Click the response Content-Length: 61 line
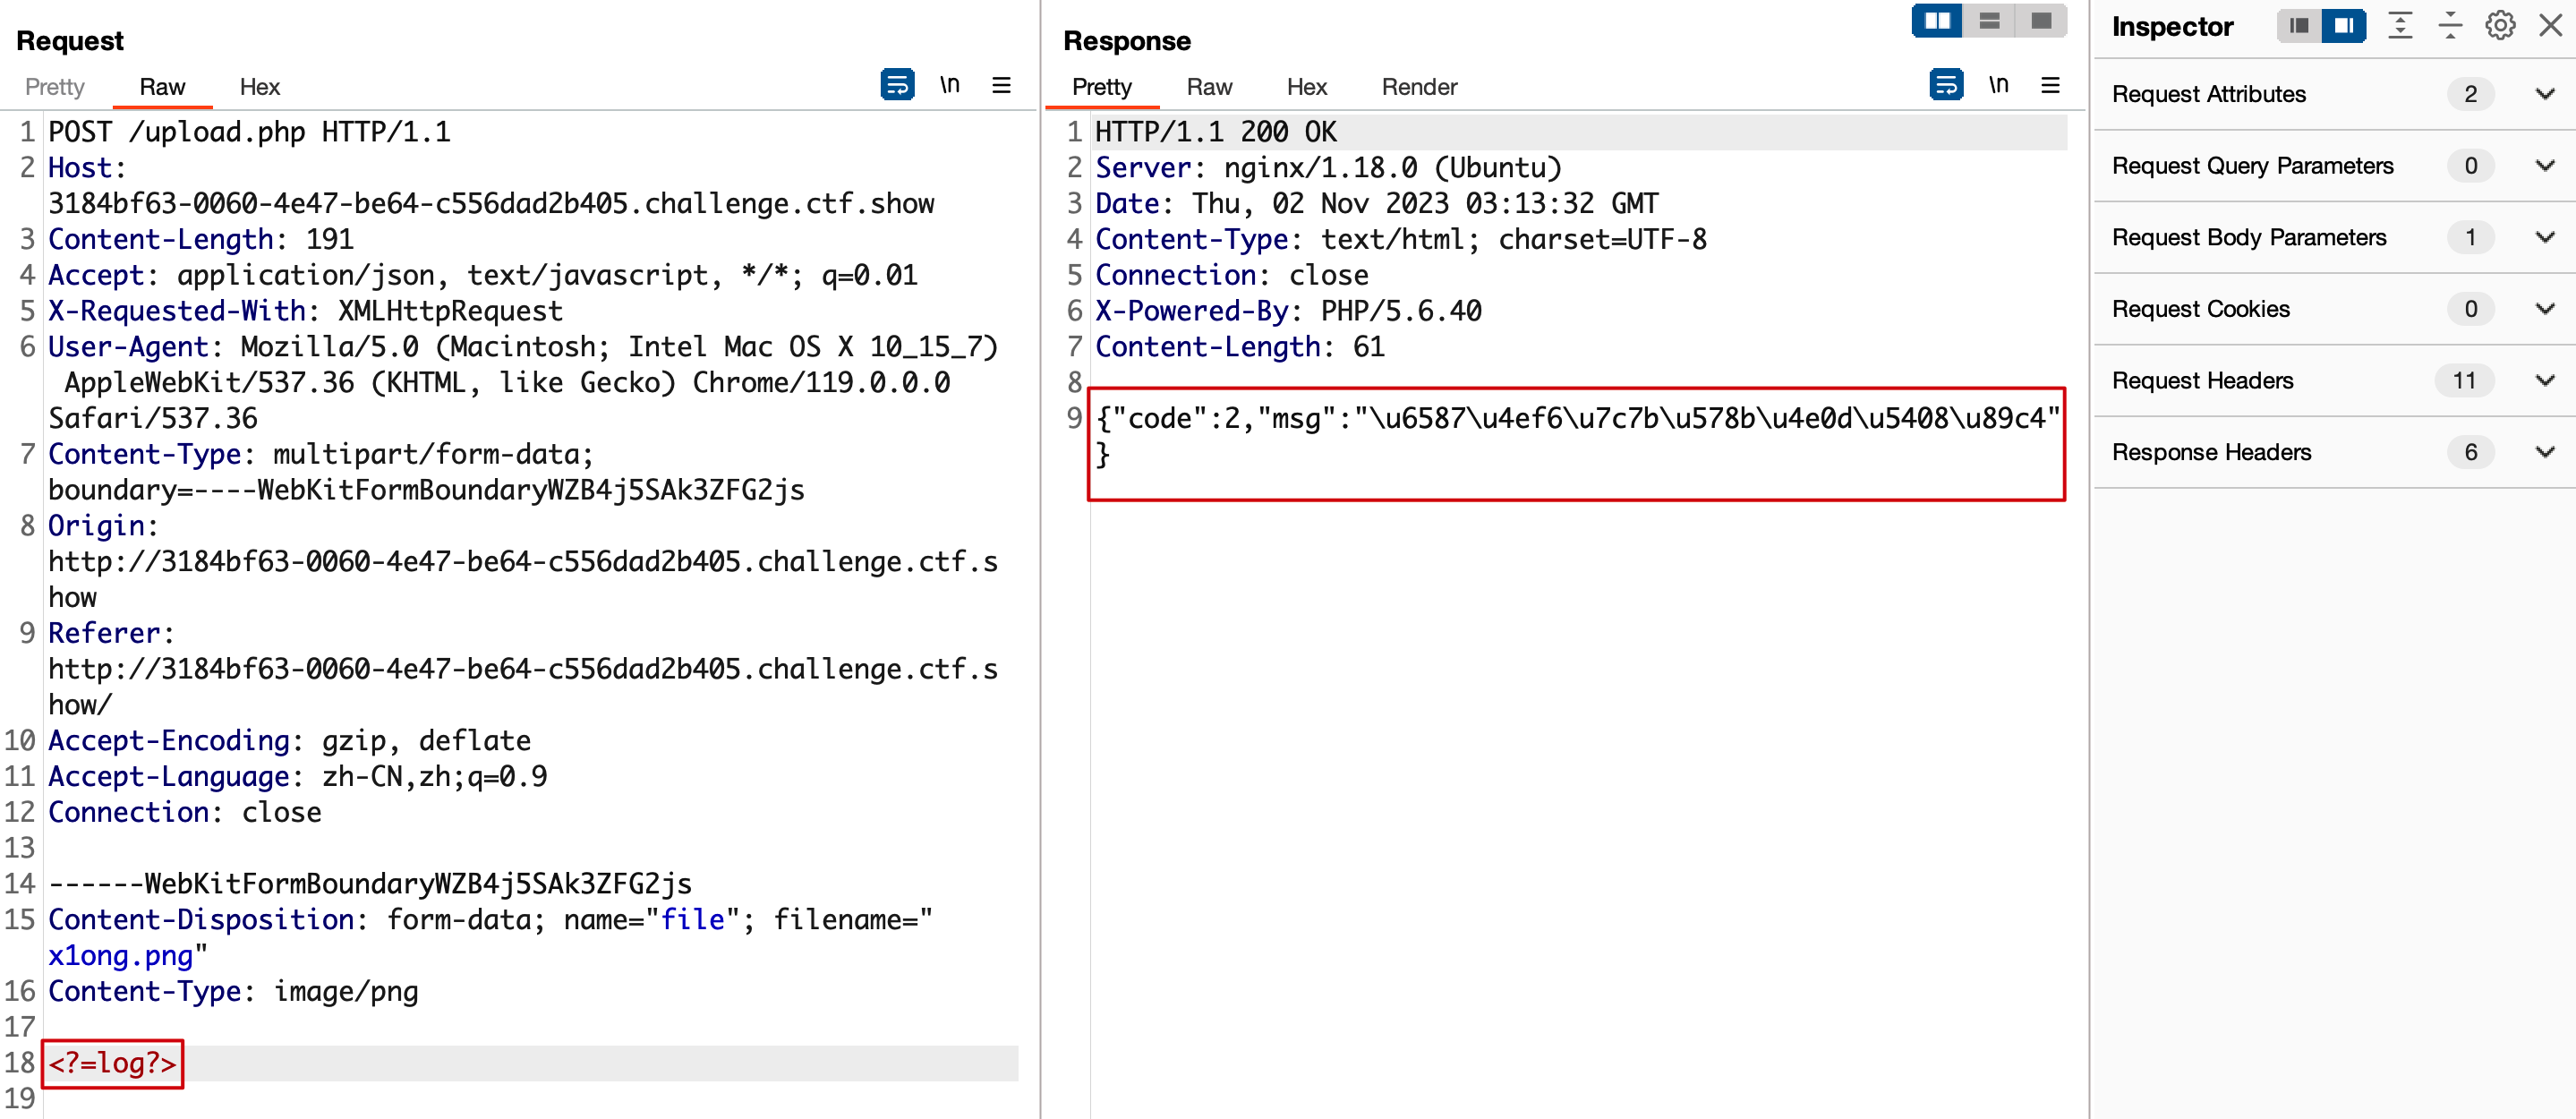 pyautogui.click(x=1239, y=347)
